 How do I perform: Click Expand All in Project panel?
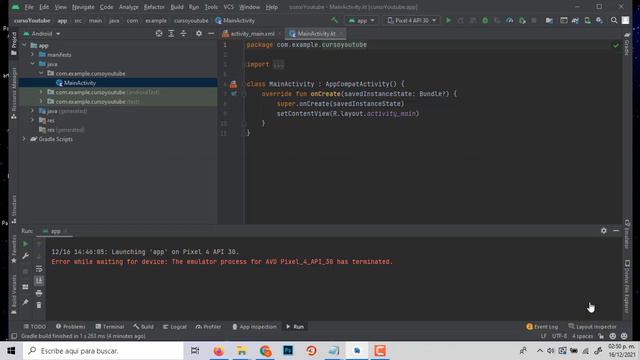[x=171, y=33]
